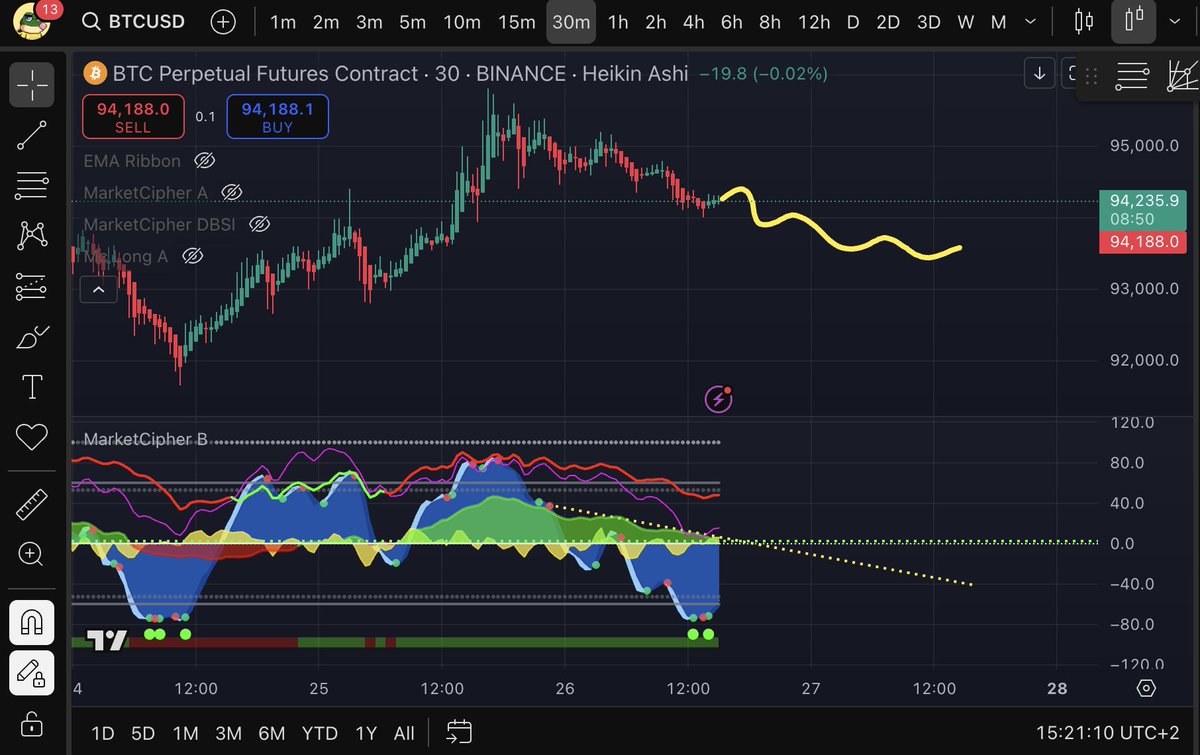Select the trend line drawing tool
Image resolution: width=1200 pixels, height=755 pixels.
[32, 134]
